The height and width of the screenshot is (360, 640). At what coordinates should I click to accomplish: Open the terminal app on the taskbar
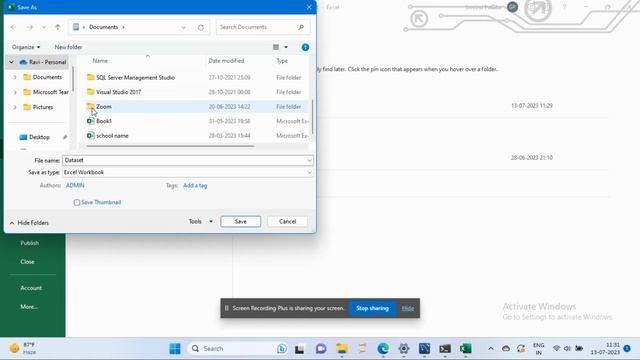click(x=445, y=349)
